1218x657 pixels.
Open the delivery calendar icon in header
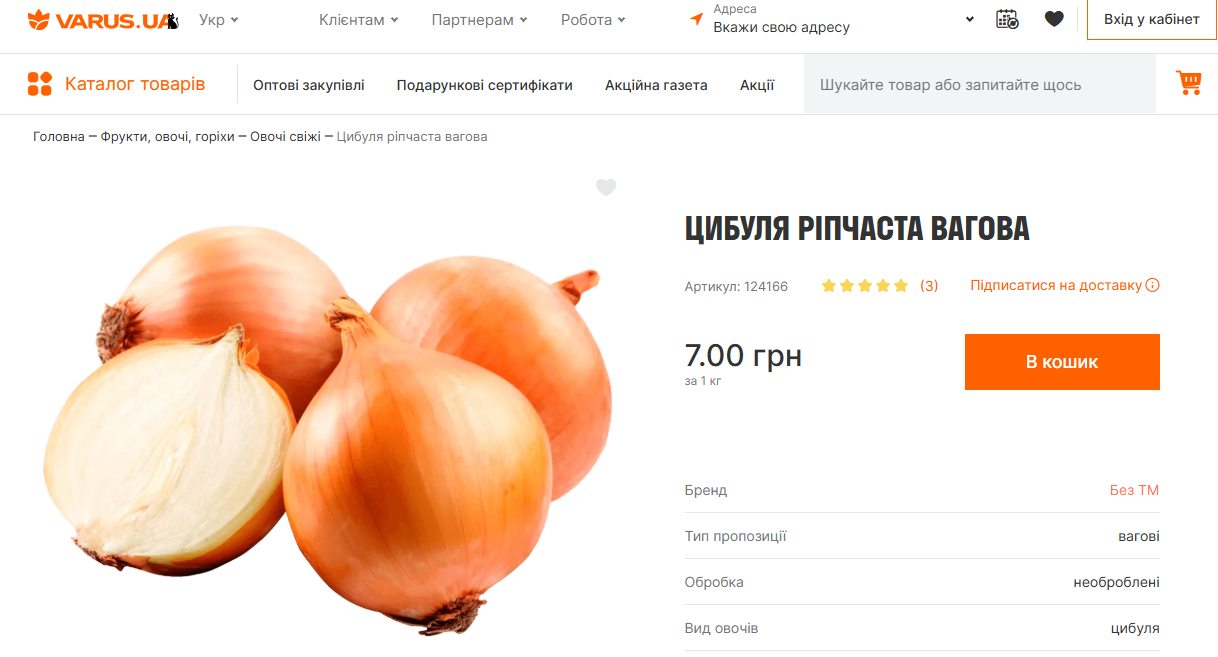pyautogui.click(x=1007, y=19)
